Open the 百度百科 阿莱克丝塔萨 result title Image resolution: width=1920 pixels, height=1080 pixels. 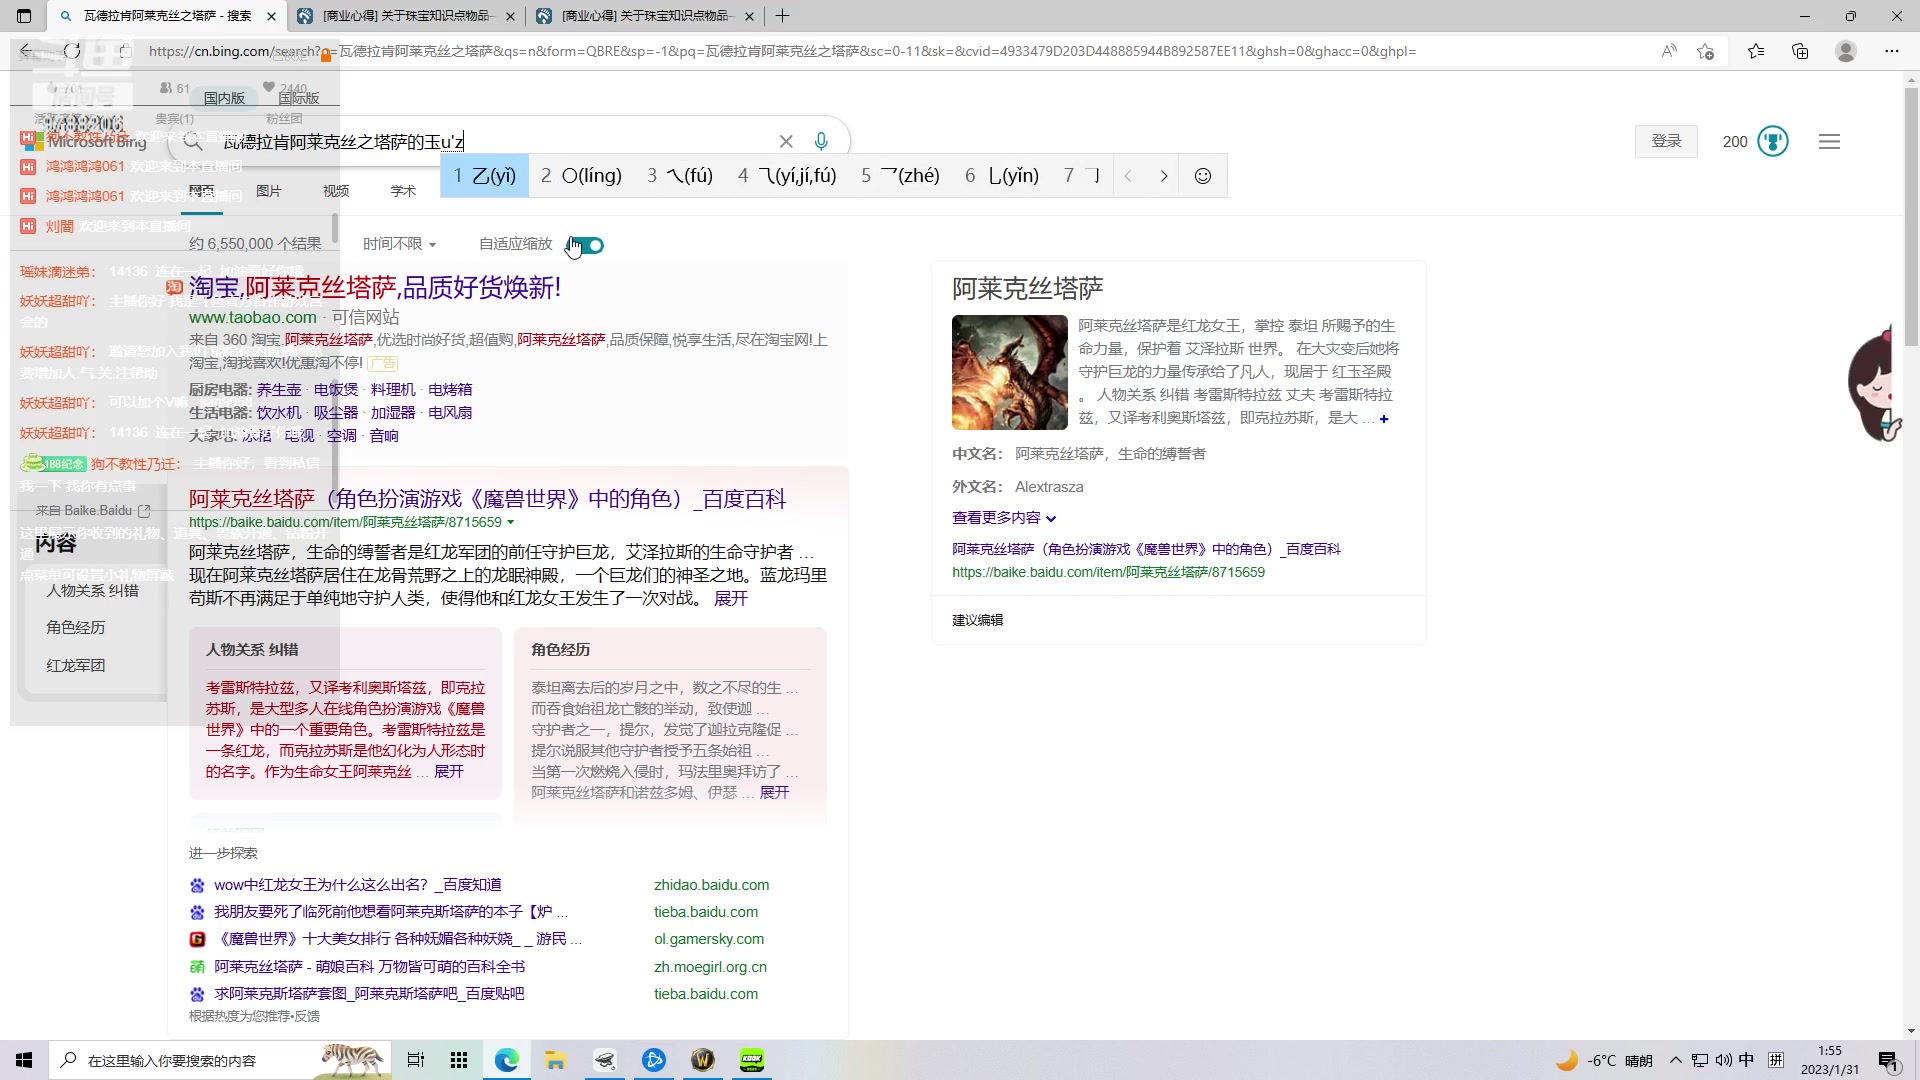click(488, 499)
